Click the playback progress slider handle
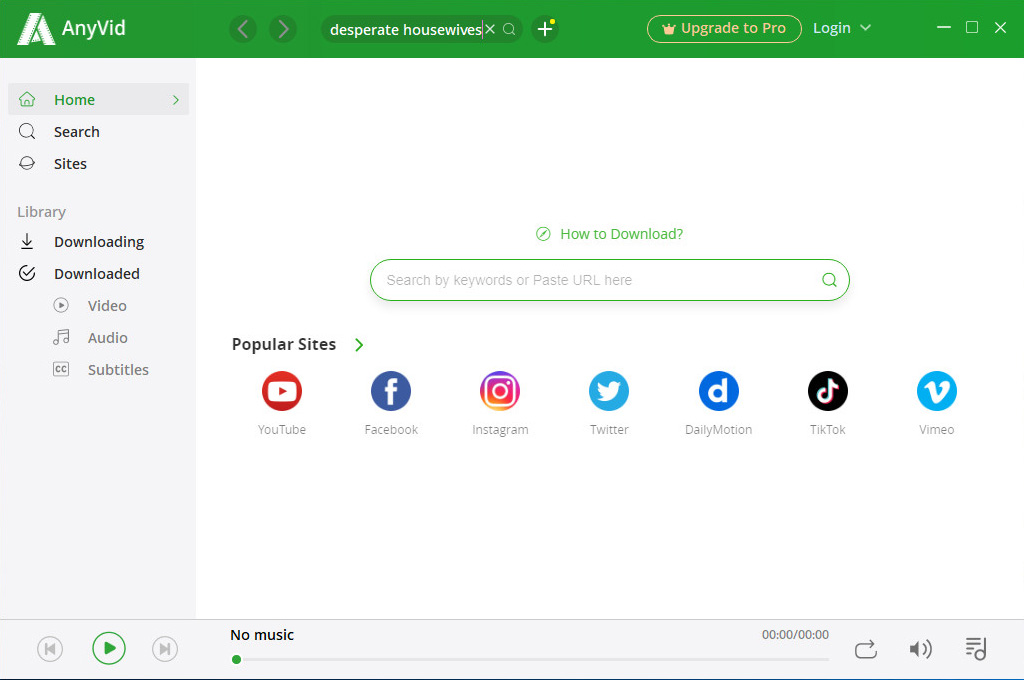 pyautogui.click(x=236, y=660)
